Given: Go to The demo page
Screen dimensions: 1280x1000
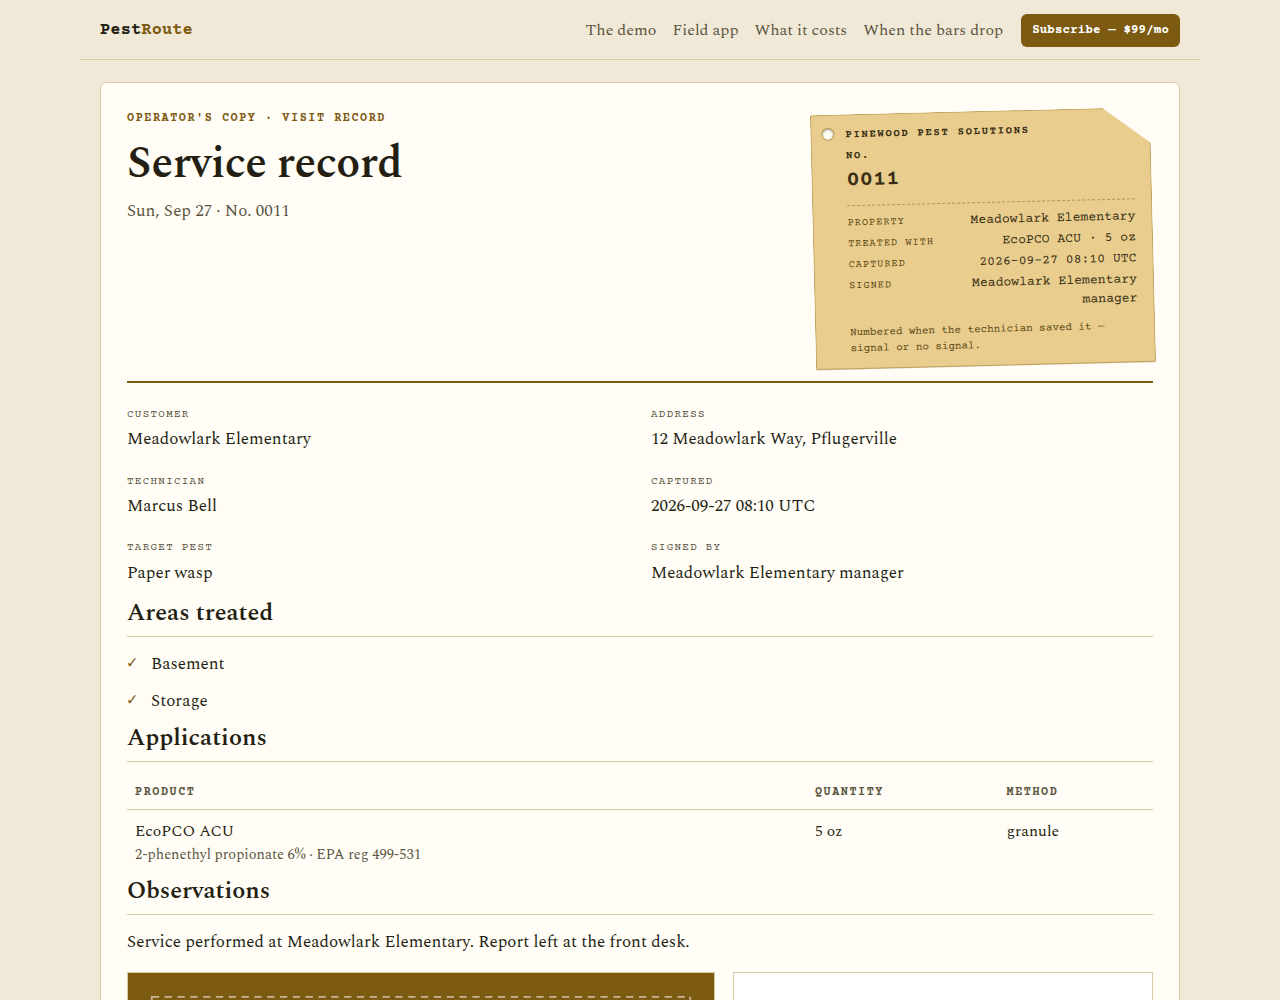Looking at the screenshot, I should tap(621, 30).
